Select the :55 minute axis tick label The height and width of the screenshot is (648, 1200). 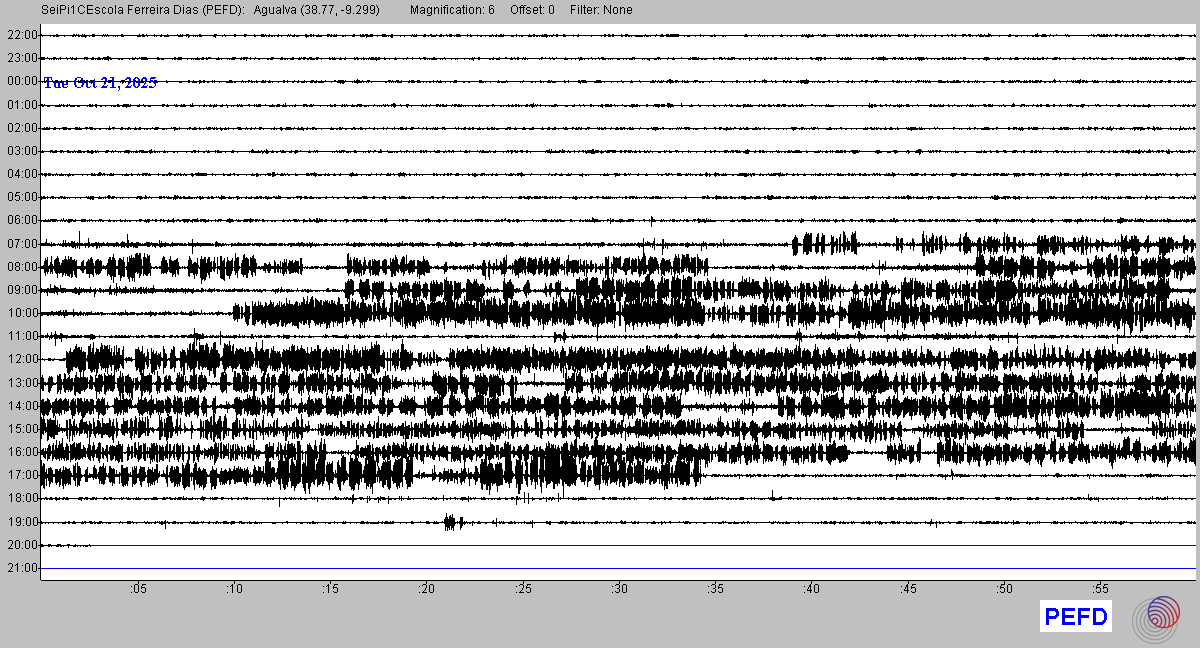click(x=1100, y=588)
